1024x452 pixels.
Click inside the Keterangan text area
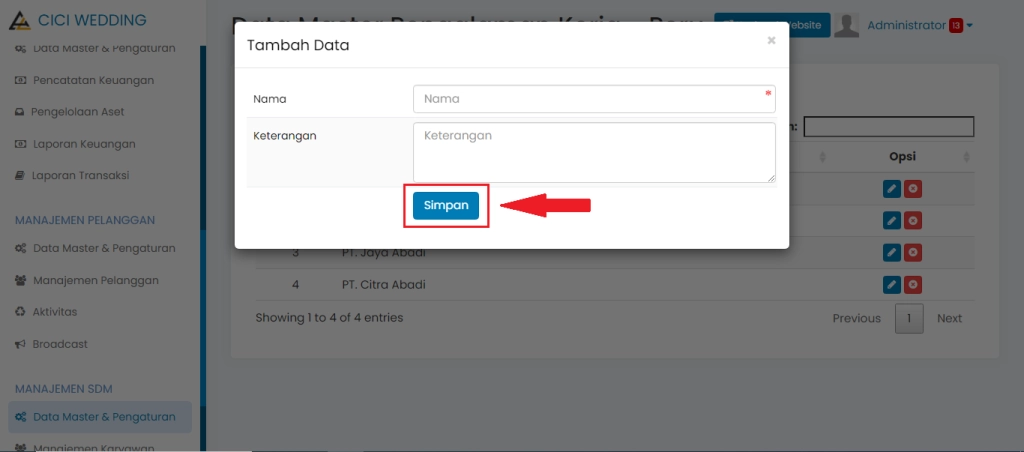coord(594,152)
